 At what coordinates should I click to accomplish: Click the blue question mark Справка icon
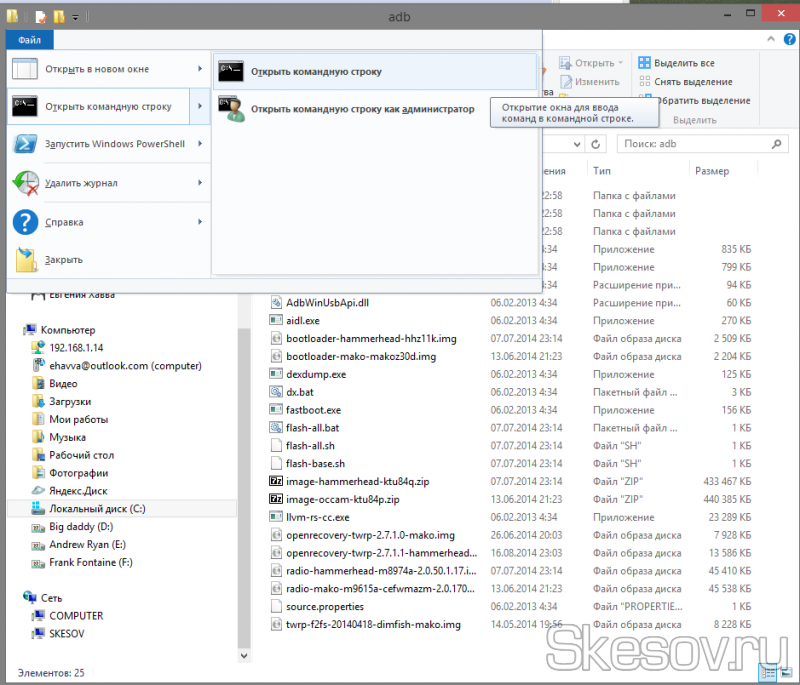pyautogui.click(x=26, y=222)
